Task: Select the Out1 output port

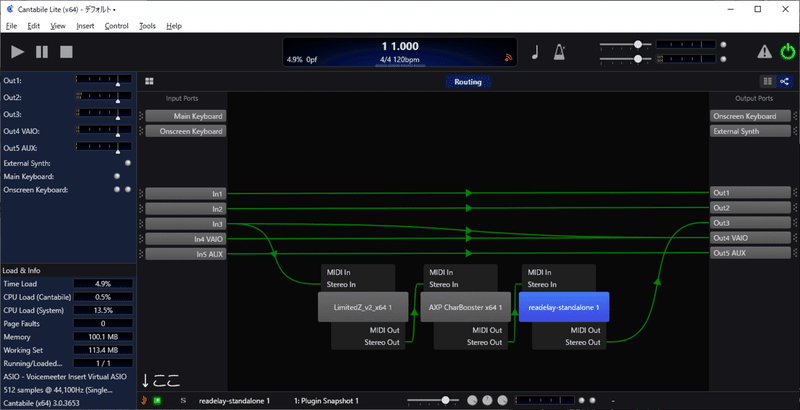Action: (x=751, y=193)
